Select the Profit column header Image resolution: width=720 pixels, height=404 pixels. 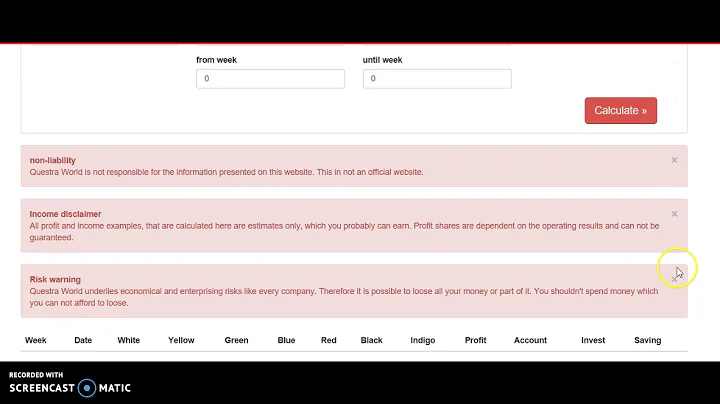(x=475, y=340)
